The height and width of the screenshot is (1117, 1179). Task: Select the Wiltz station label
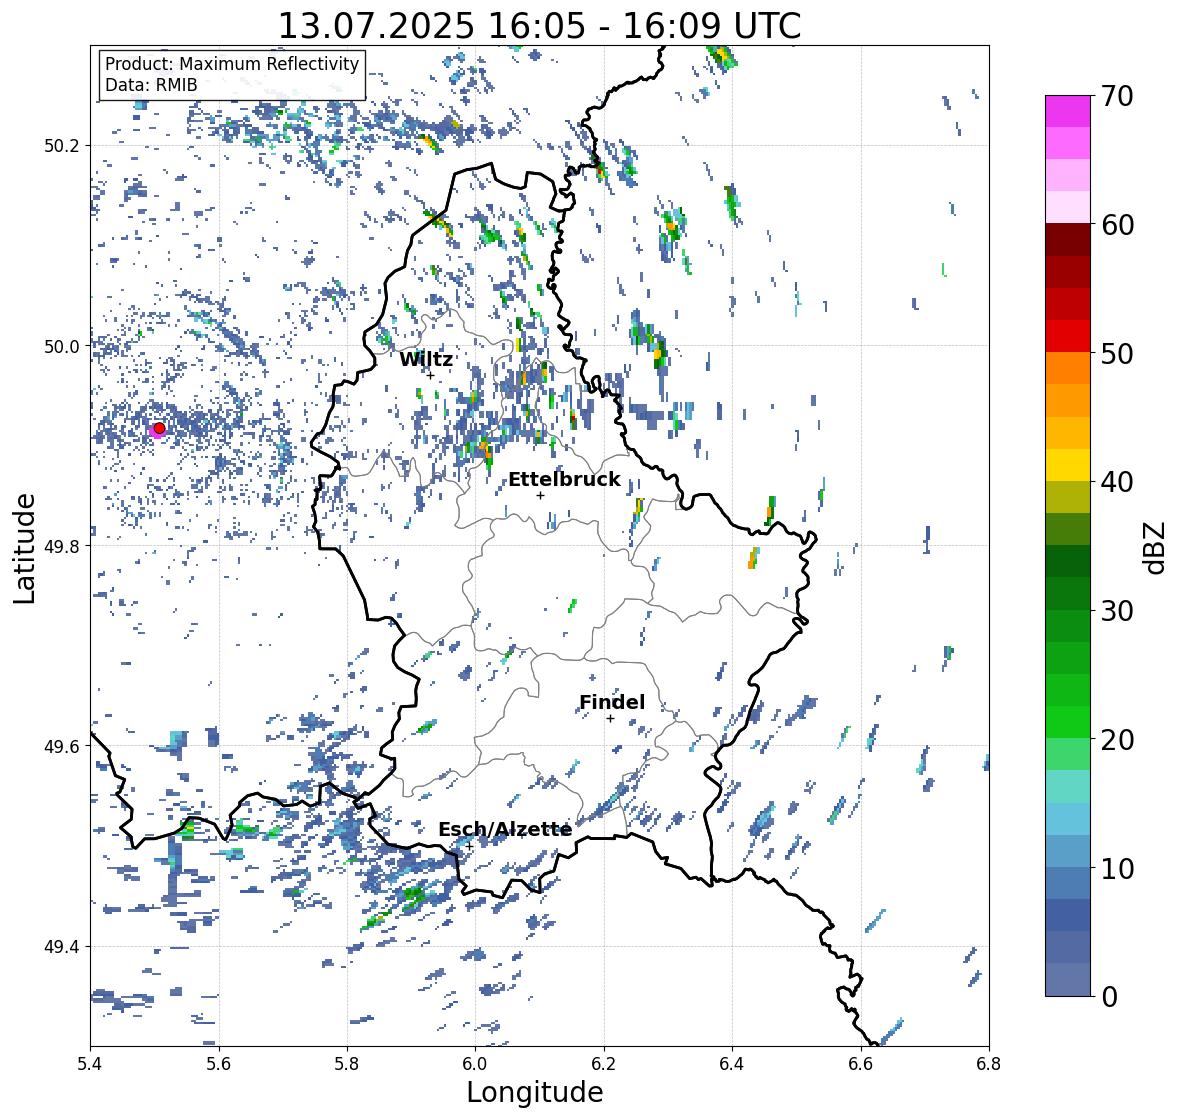[426, 359]
